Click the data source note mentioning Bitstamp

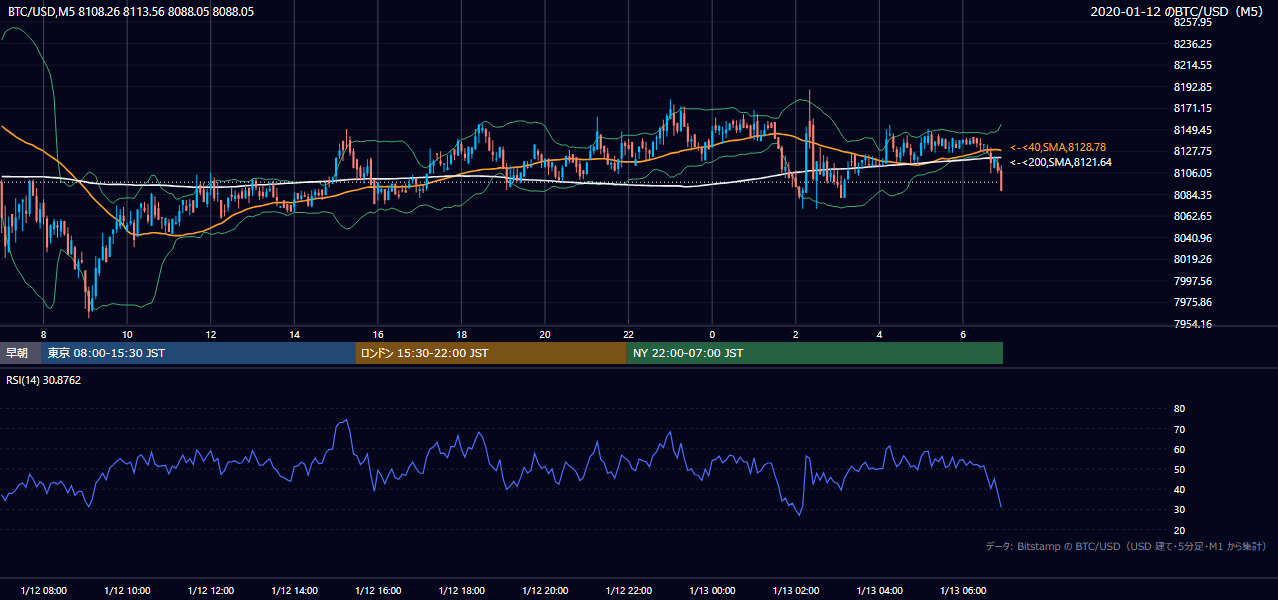pos(1126,547)
